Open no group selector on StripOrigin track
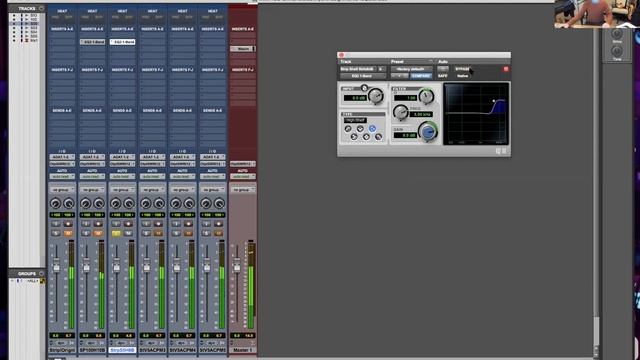640x360 pixels. [x=62, y=190]
